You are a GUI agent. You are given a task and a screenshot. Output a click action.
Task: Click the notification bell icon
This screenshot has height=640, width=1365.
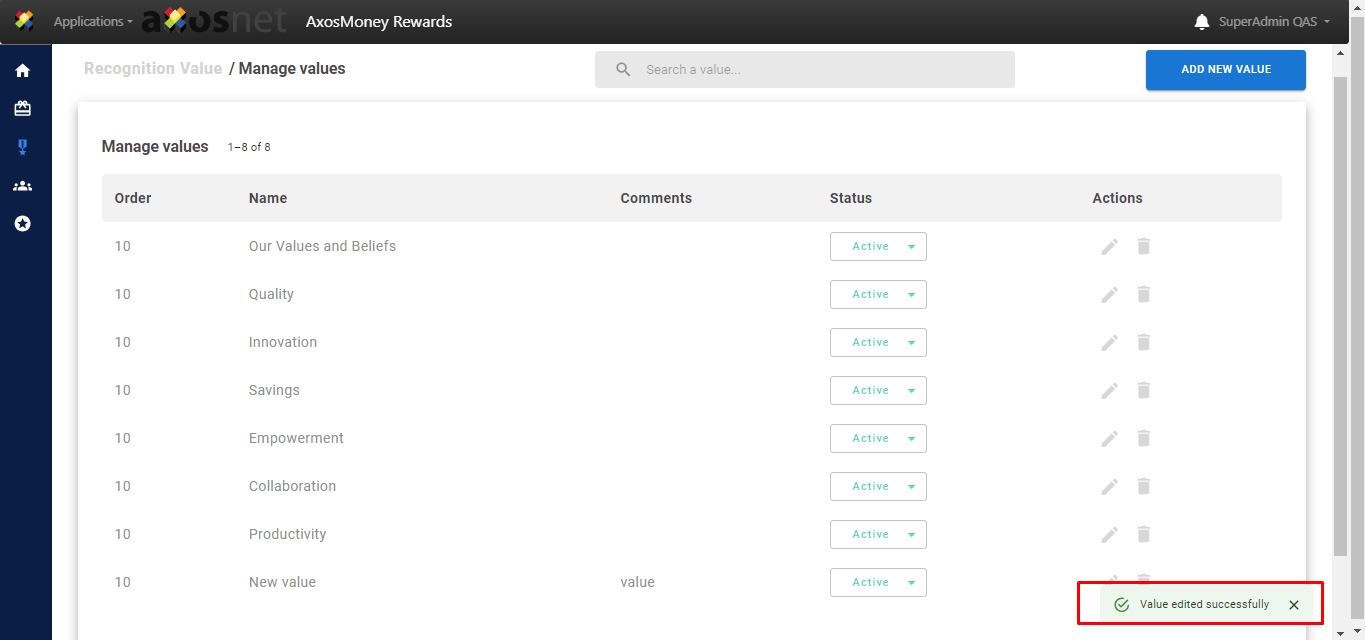(1202, 22)
